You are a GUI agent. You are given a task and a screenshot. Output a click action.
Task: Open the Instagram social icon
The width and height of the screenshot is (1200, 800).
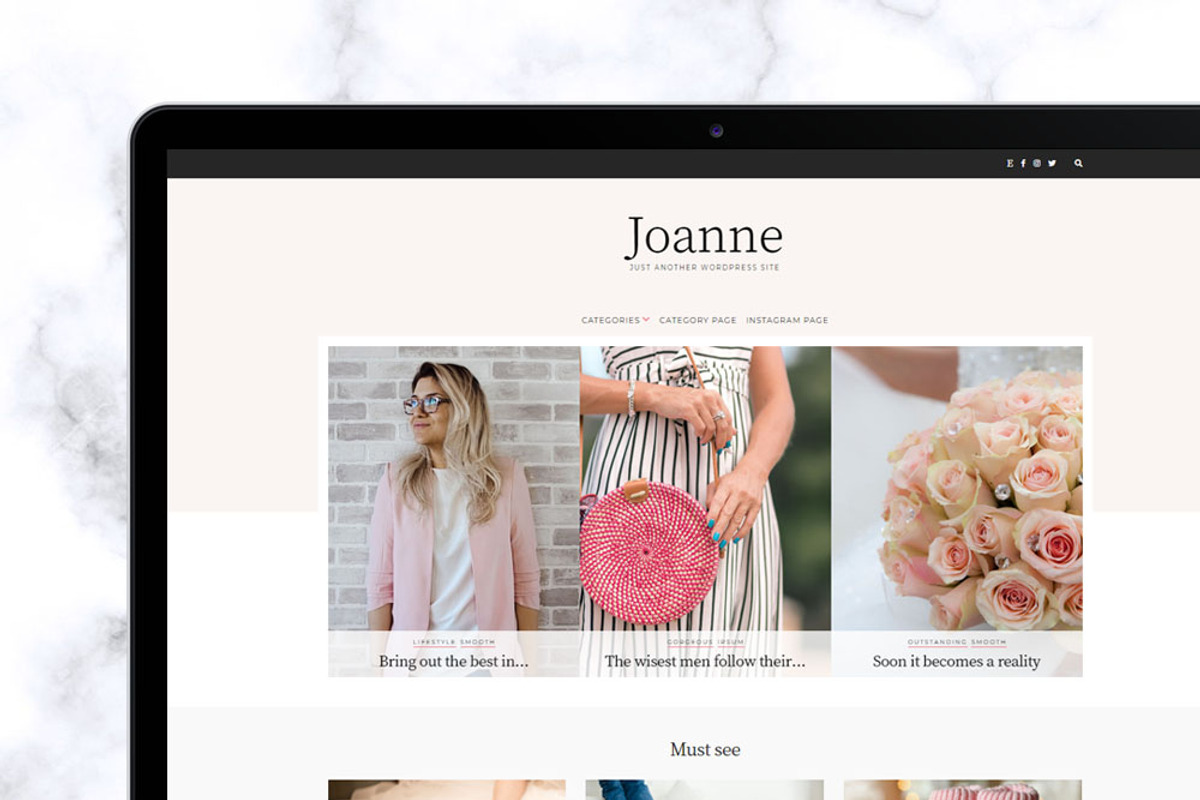tap(1037, 163)
